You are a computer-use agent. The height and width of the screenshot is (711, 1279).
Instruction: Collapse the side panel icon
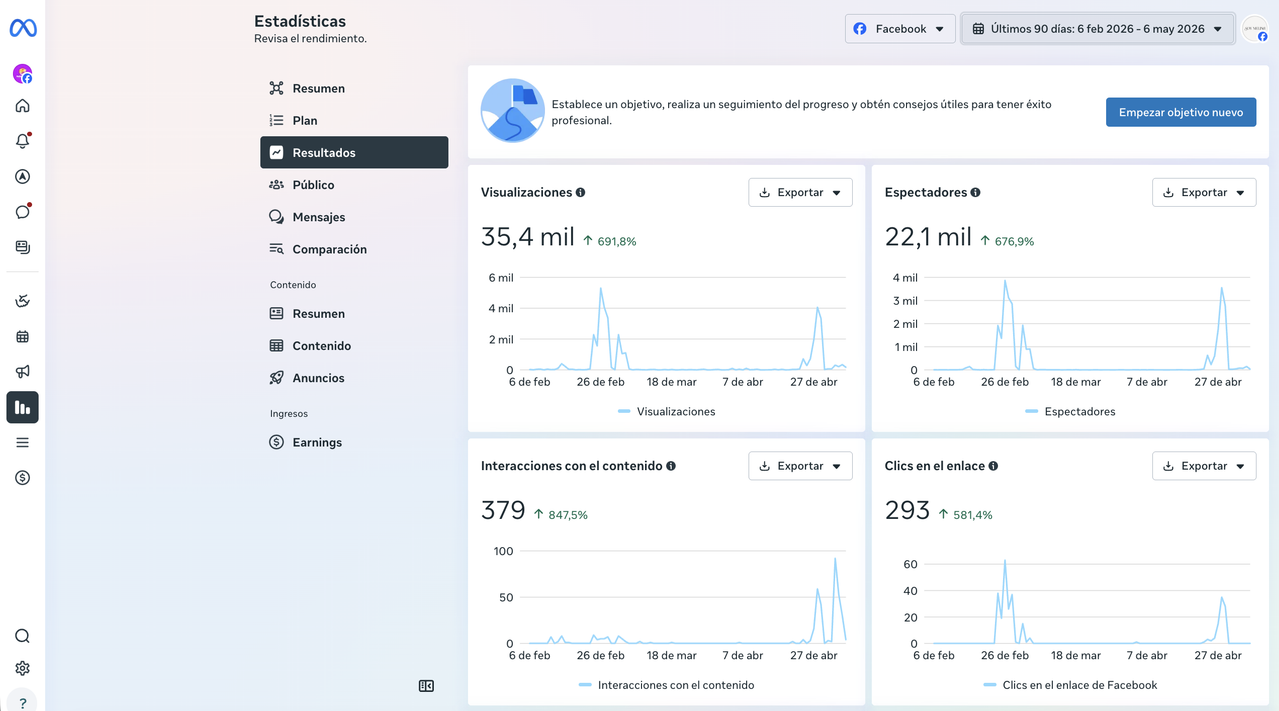pos(426,686)
